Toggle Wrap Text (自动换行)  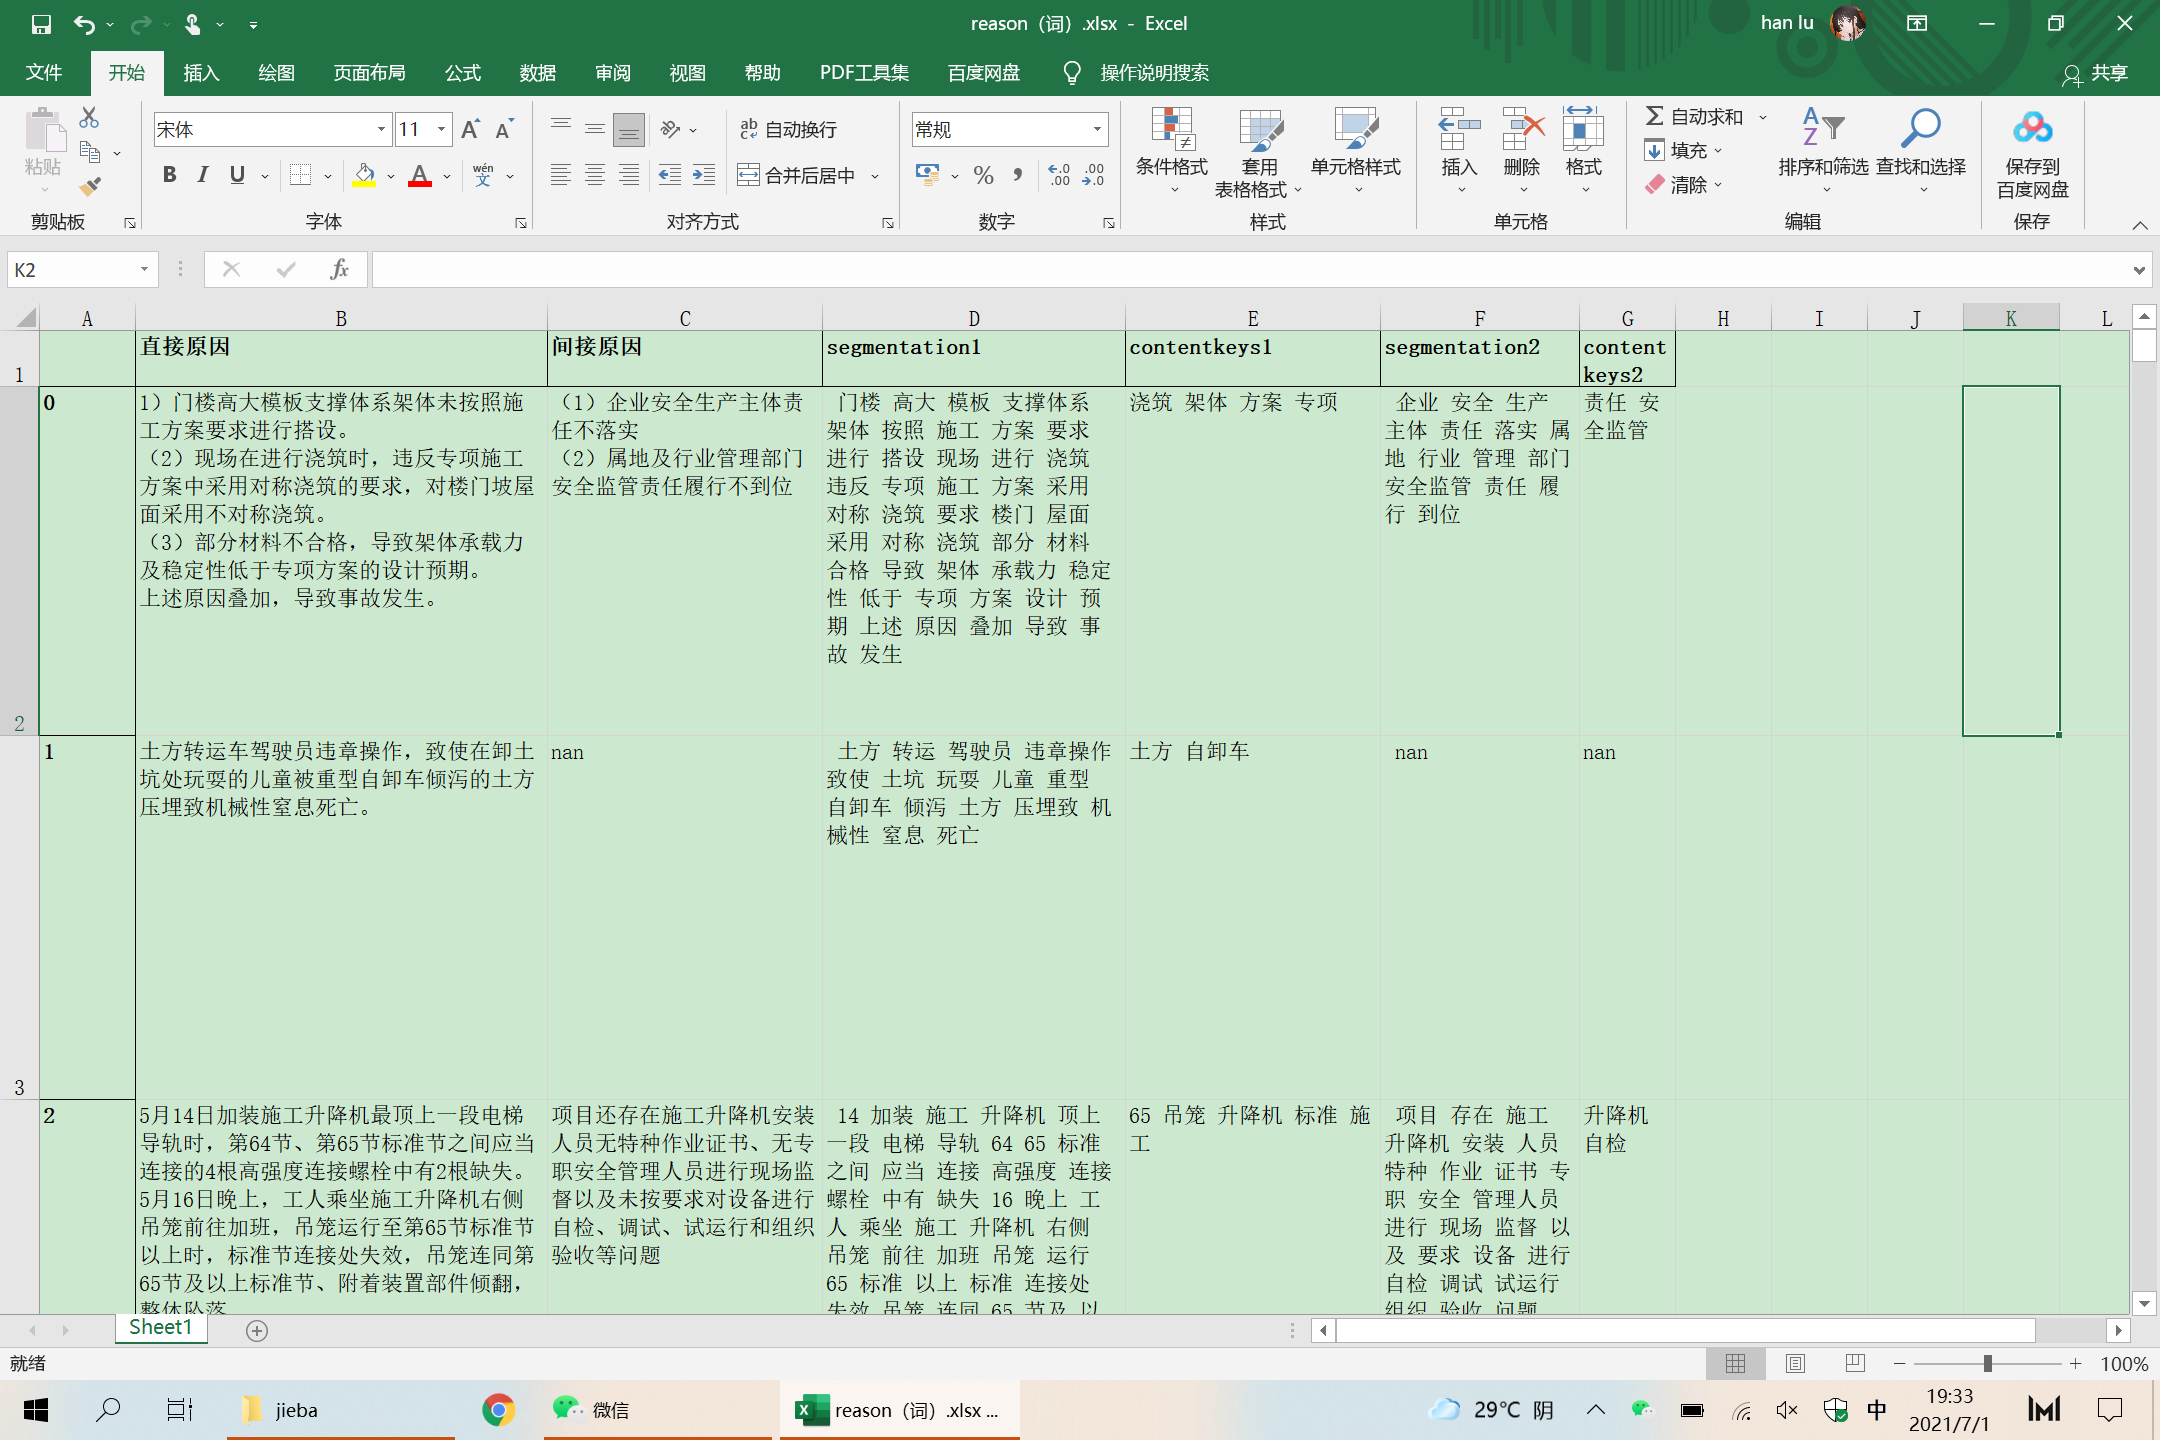tap(788, 129)
